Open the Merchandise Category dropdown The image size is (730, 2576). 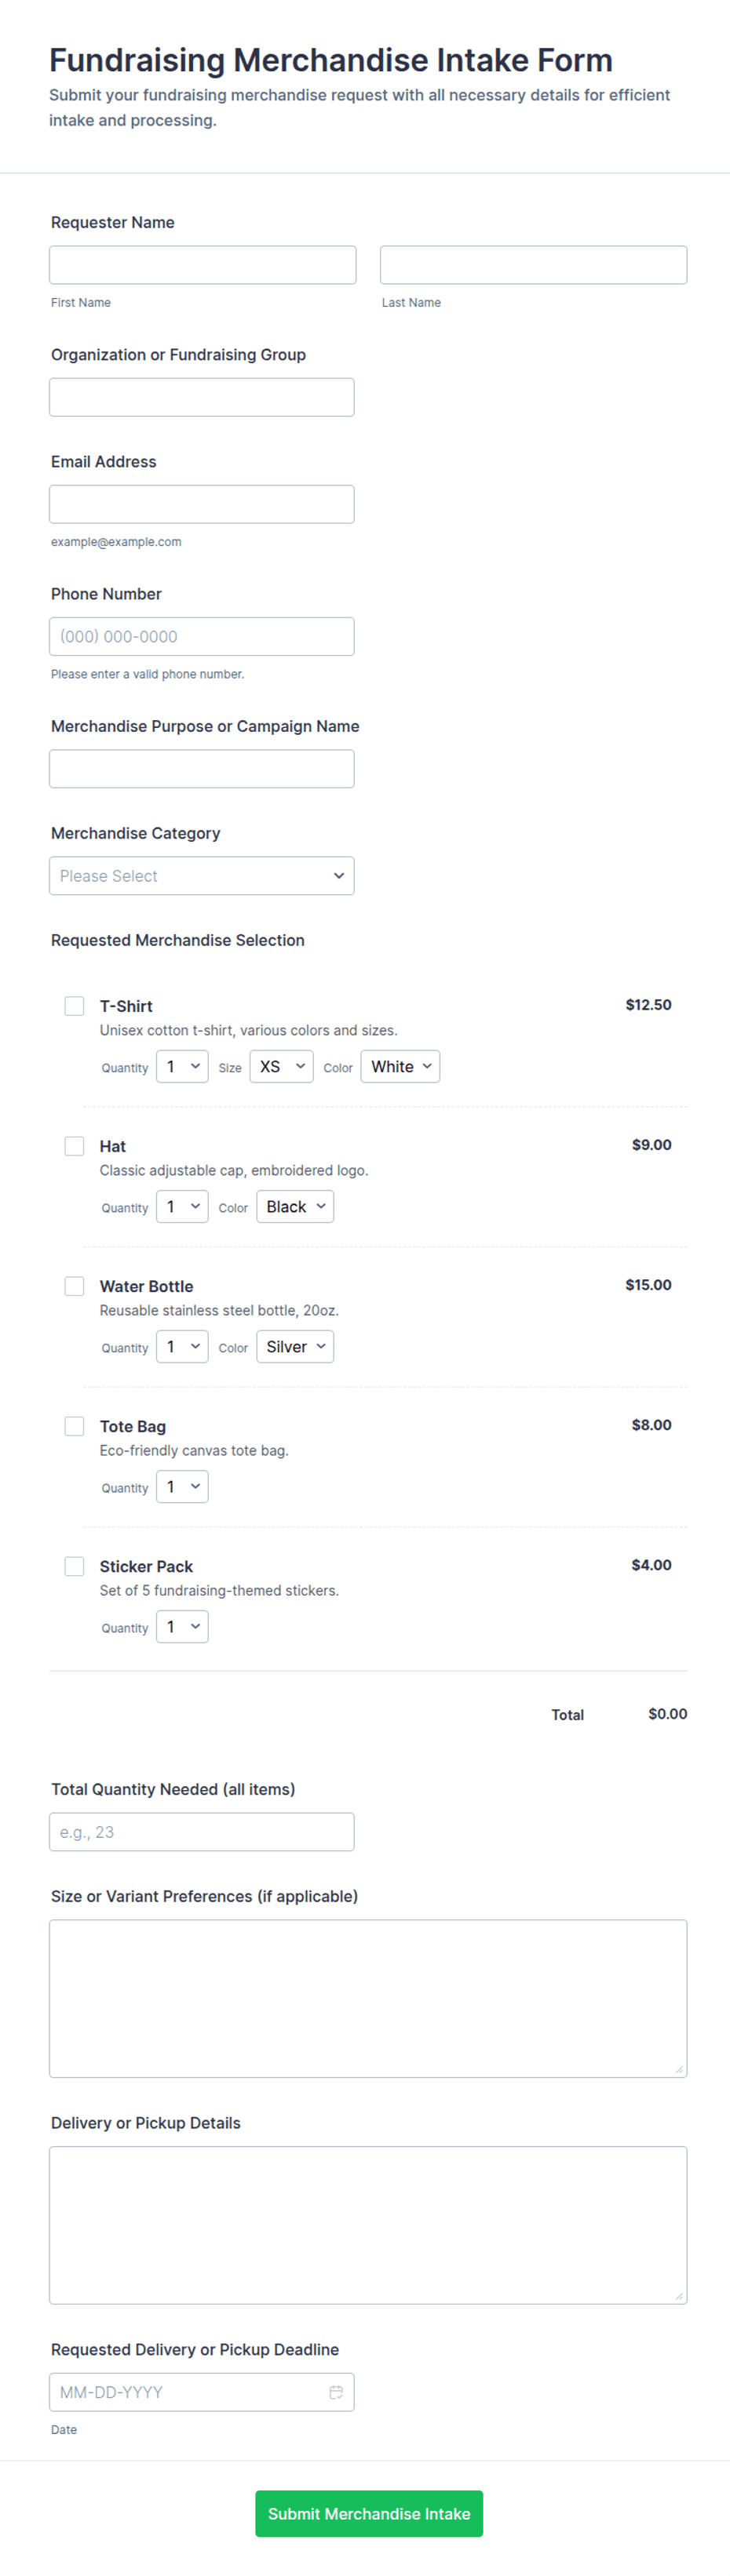(x=202, y=875)
